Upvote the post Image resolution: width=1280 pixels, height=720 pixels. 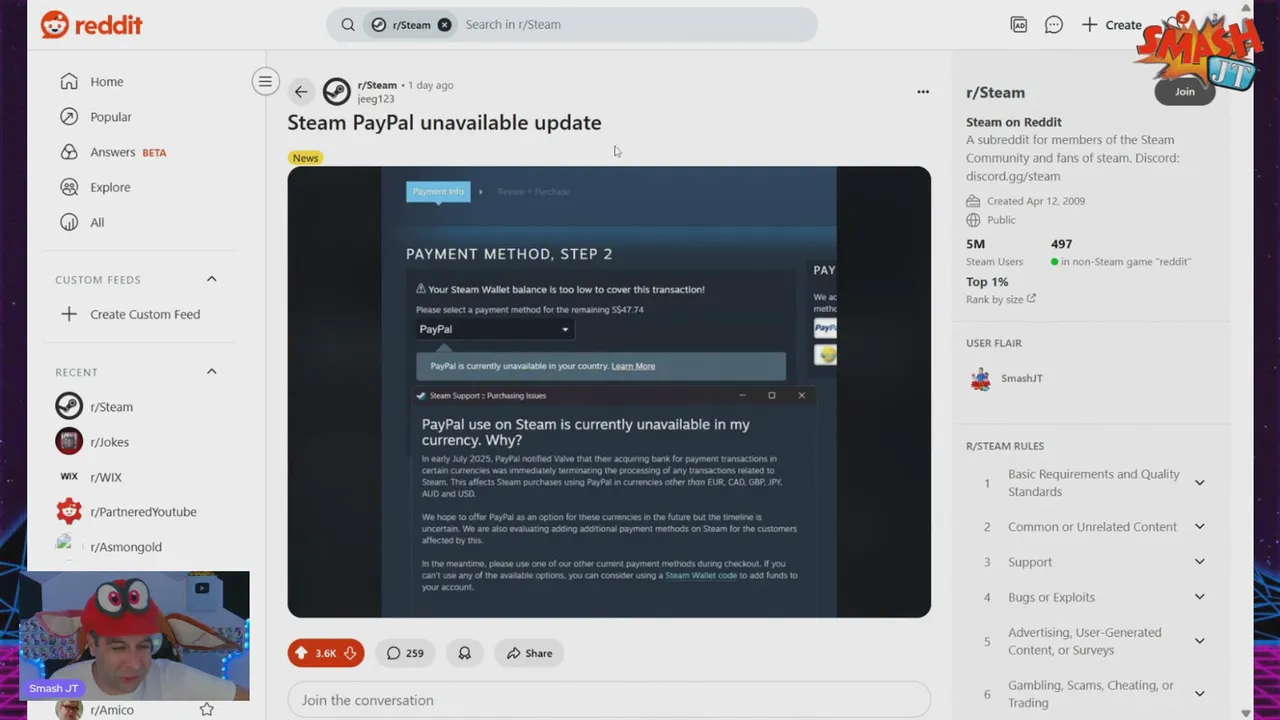pyautogui.click(x=301, y=653)
